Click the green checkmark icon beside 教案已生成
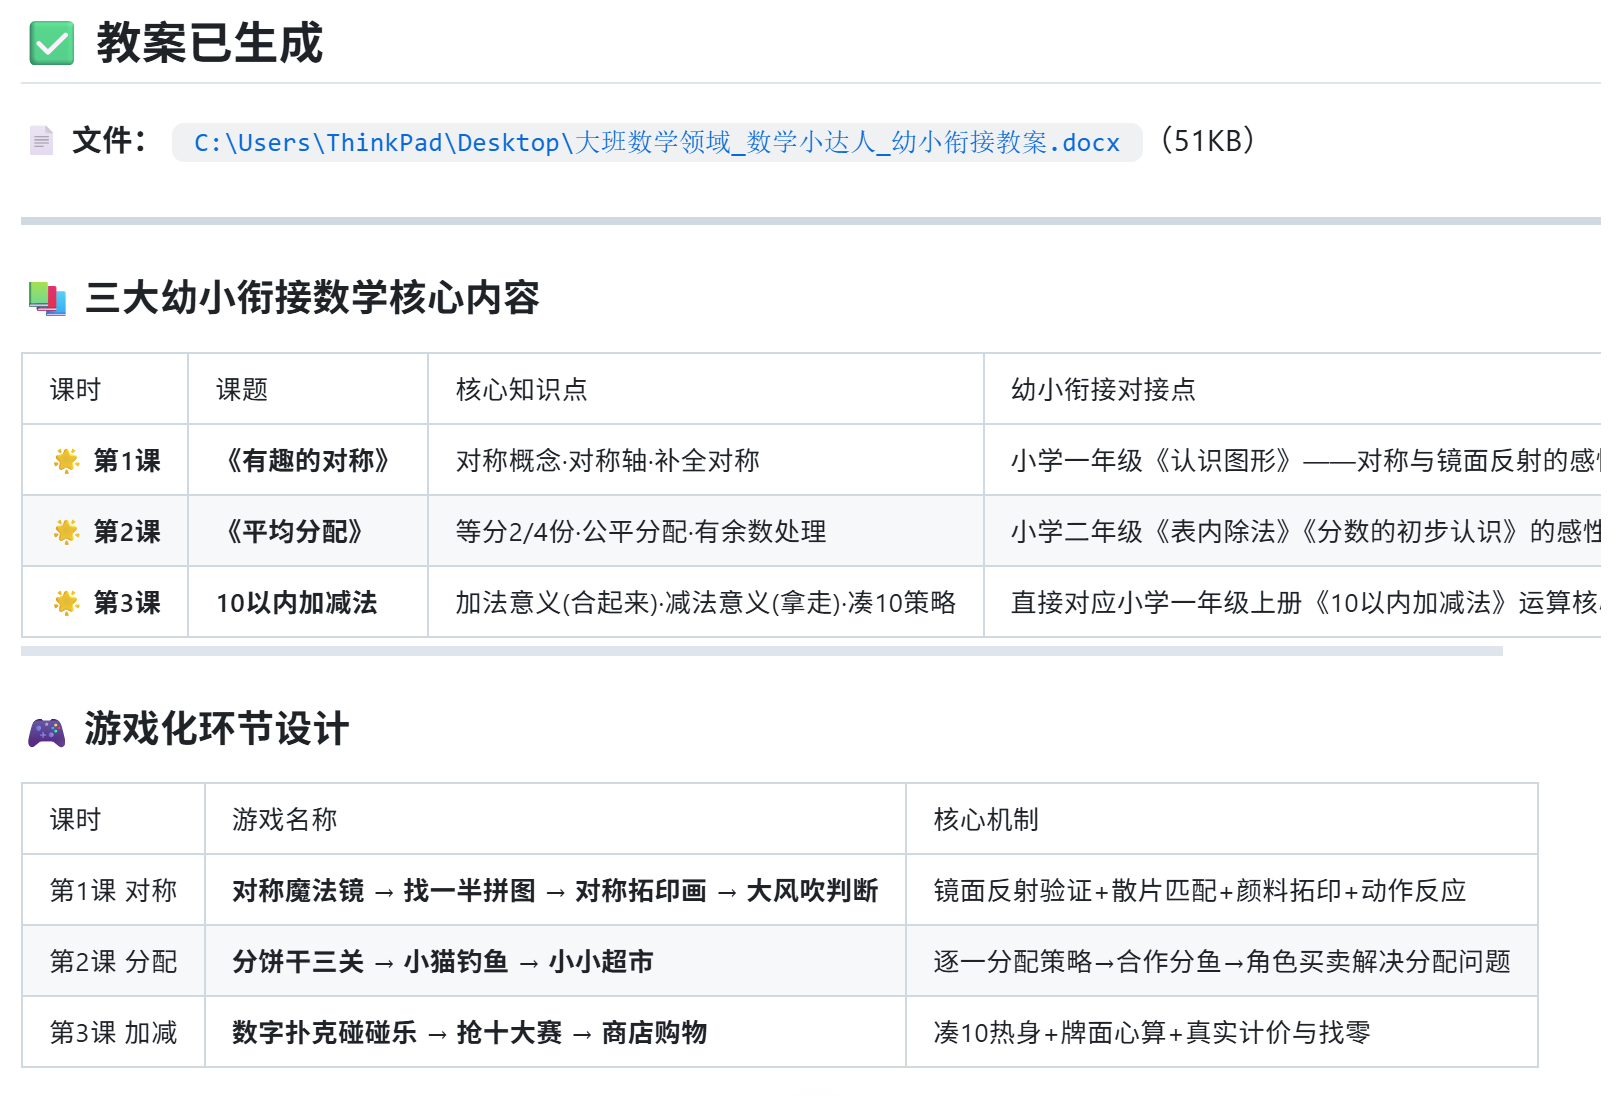The height and width of the screenshot is (1096, 1624). (51, 43)
